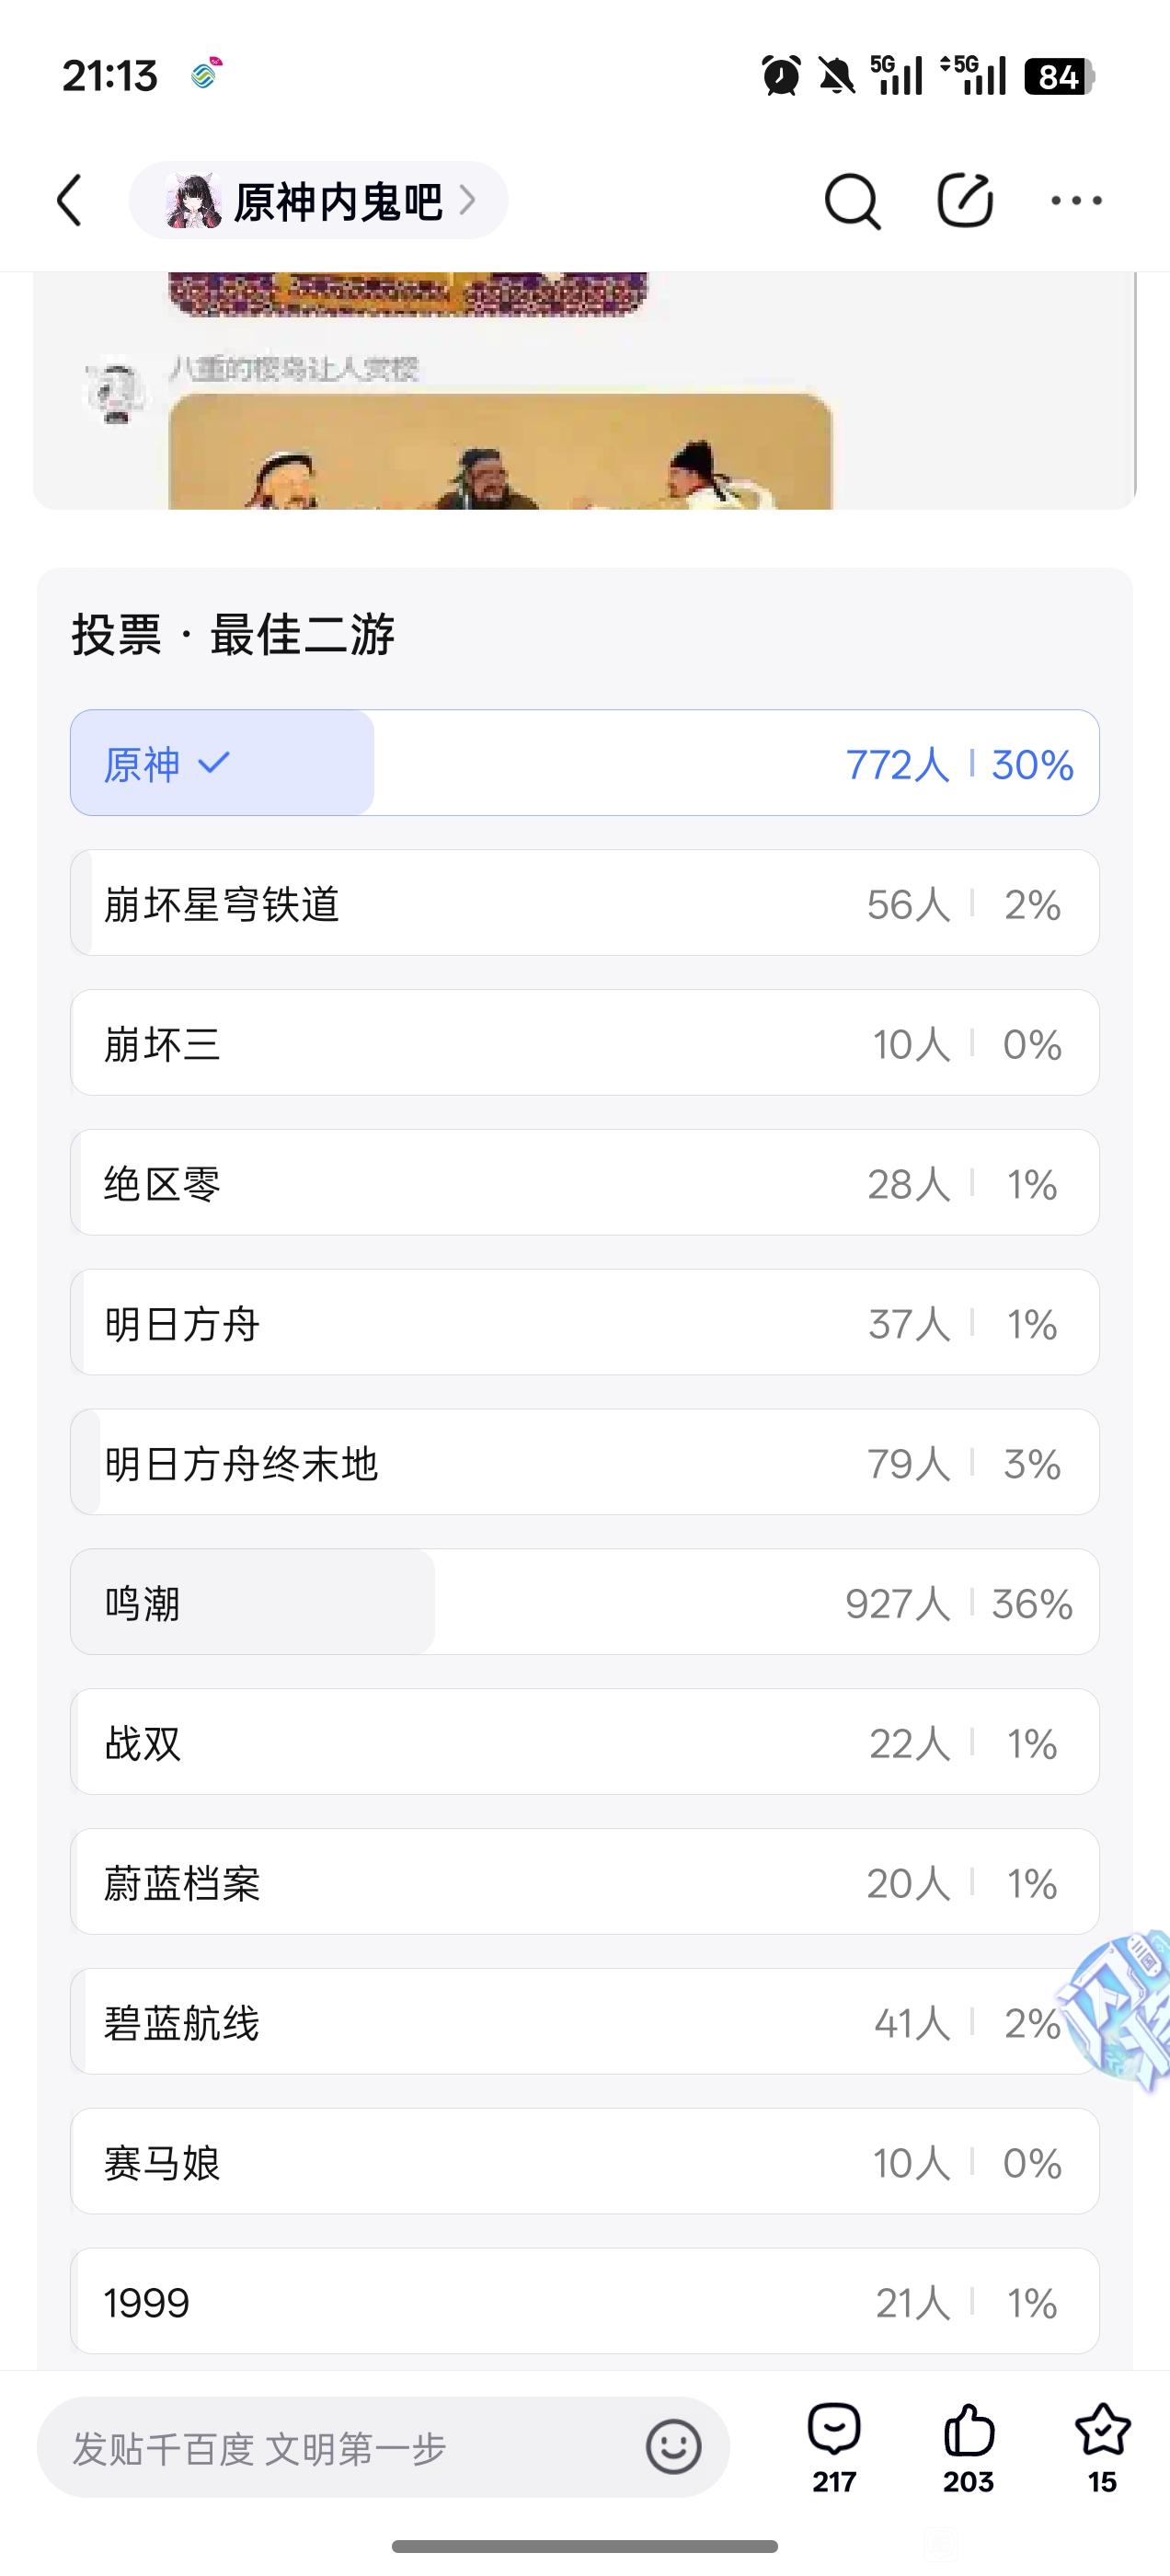Tap the star favorite icon
Image resolution: width=1170 pixels, height=2576 pixels.
(x=1102, y=2430)
